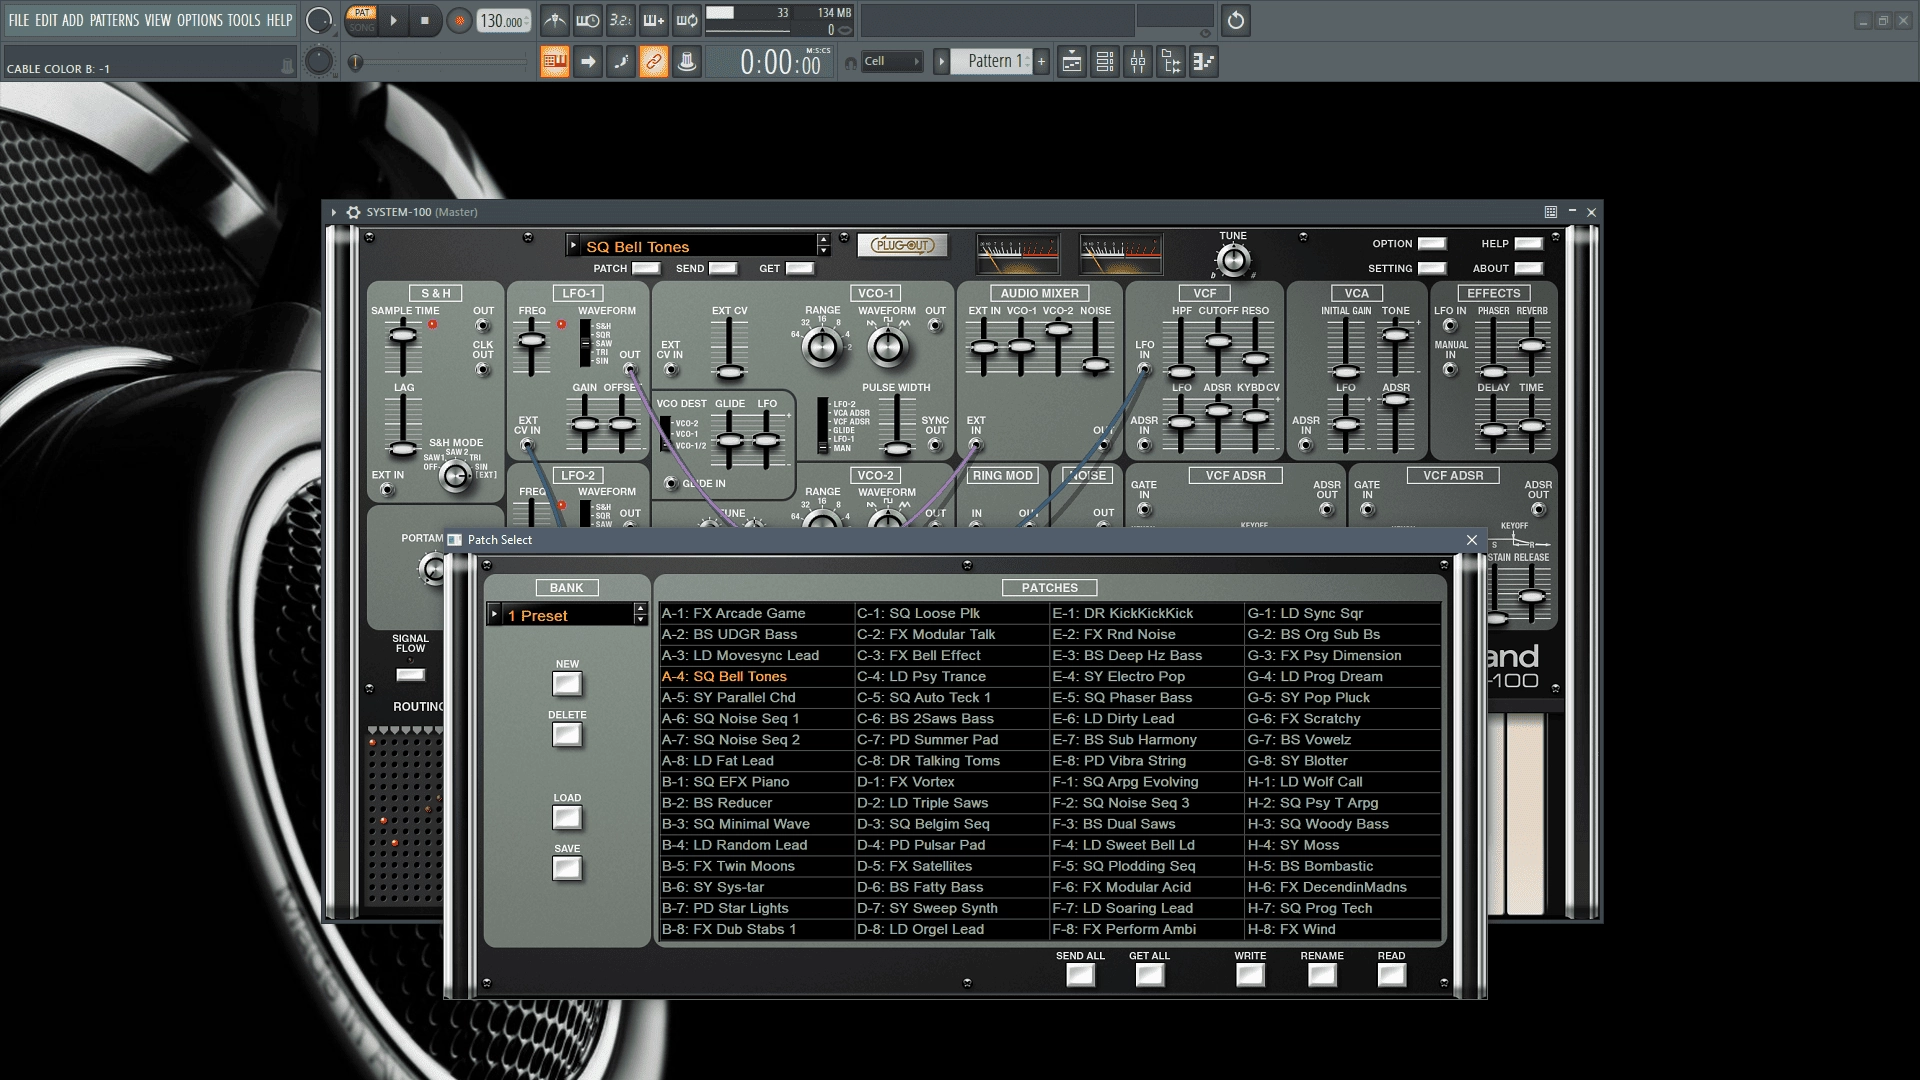Open the EDIT menu
Screen dimensions: 1920x1080
[46, 20]
